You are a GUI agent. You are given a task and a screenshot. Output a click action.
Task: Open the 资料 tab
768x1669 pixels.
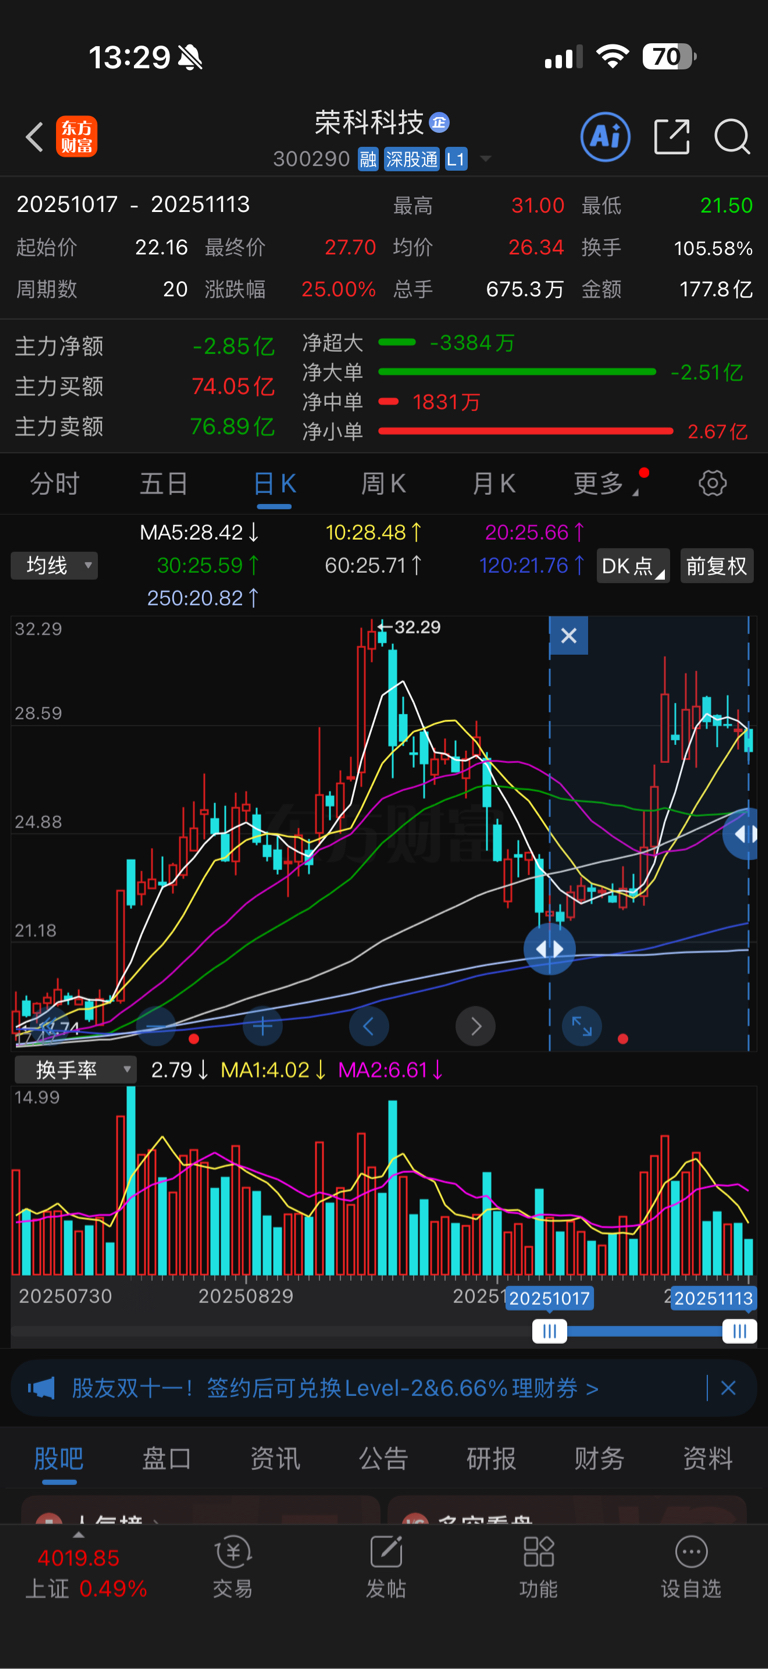707,1459
